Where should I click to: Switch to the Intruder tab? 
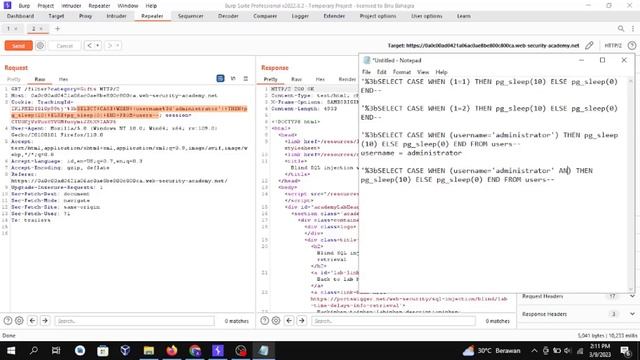click(x=116, y=16)
